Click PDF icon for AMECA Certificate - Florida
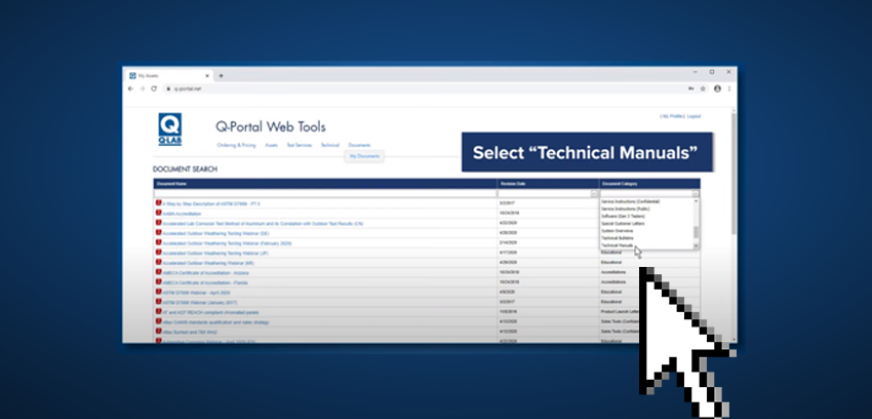 [x=158, y=282]
